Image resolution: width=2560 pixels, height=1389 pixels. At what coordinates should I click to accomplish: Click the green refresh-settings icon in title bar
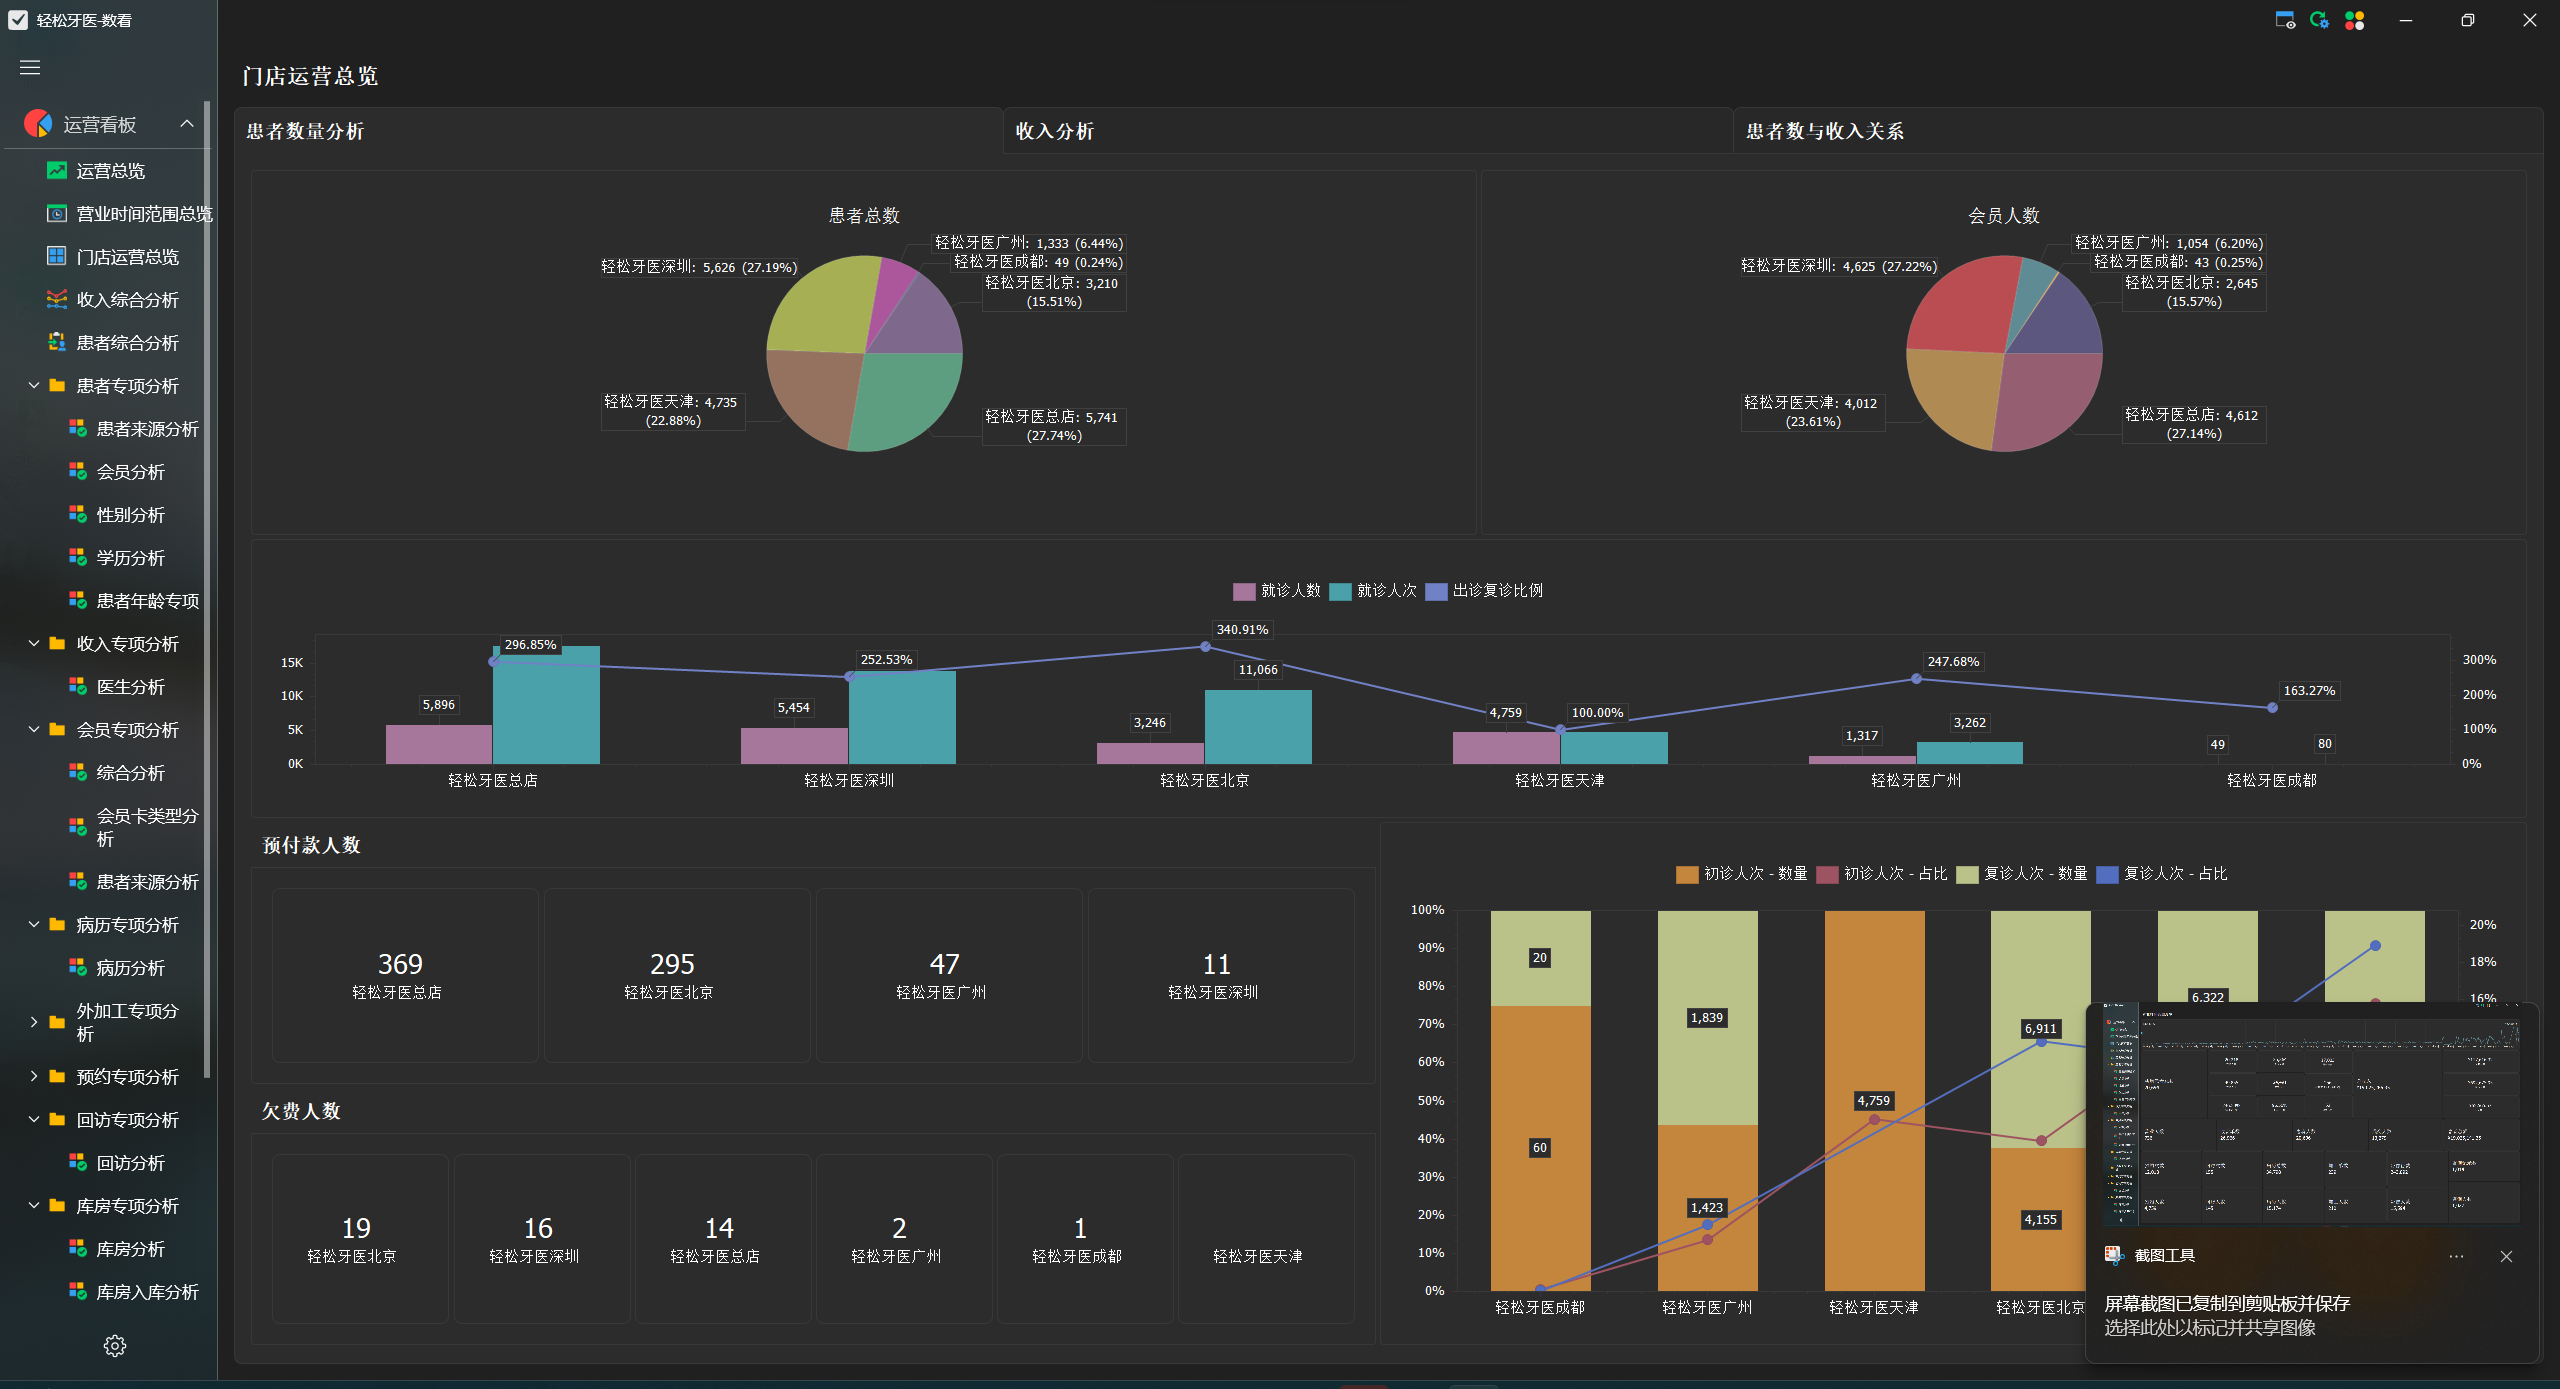pos(2319,20)
